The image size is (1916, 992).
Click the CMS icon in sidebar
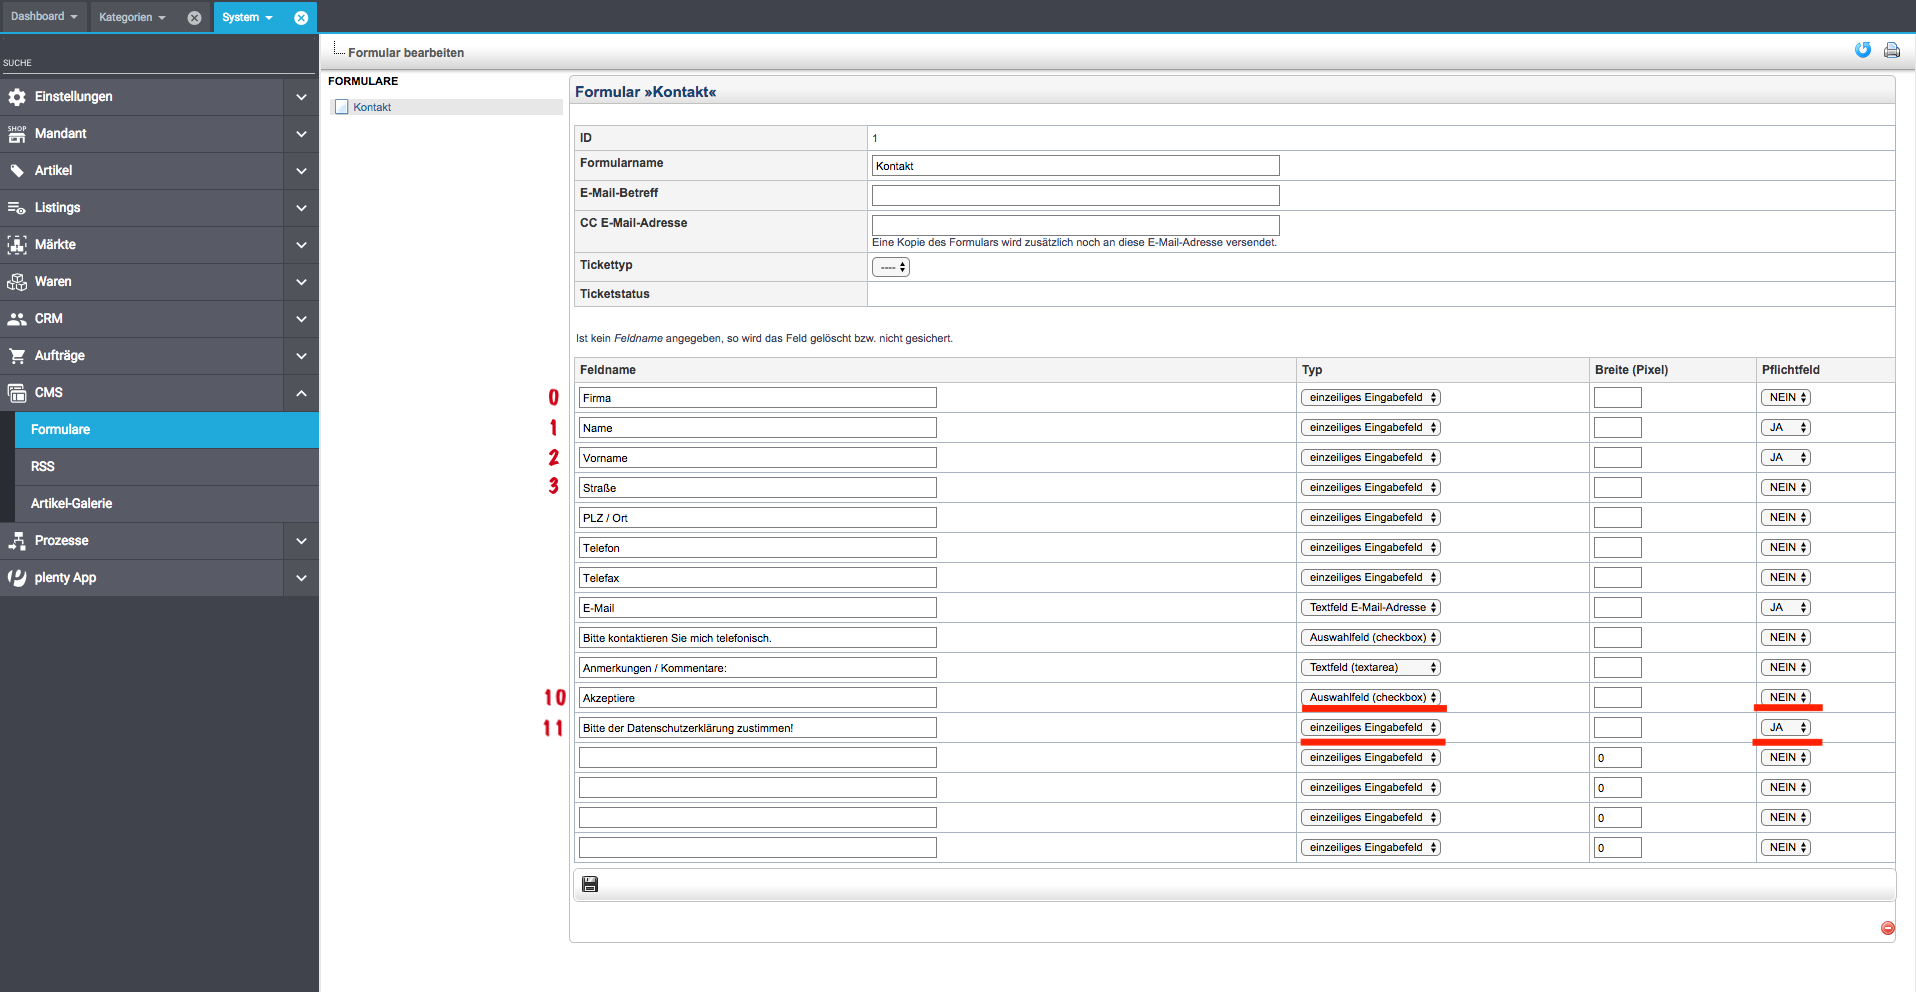(x=17, y=393)
